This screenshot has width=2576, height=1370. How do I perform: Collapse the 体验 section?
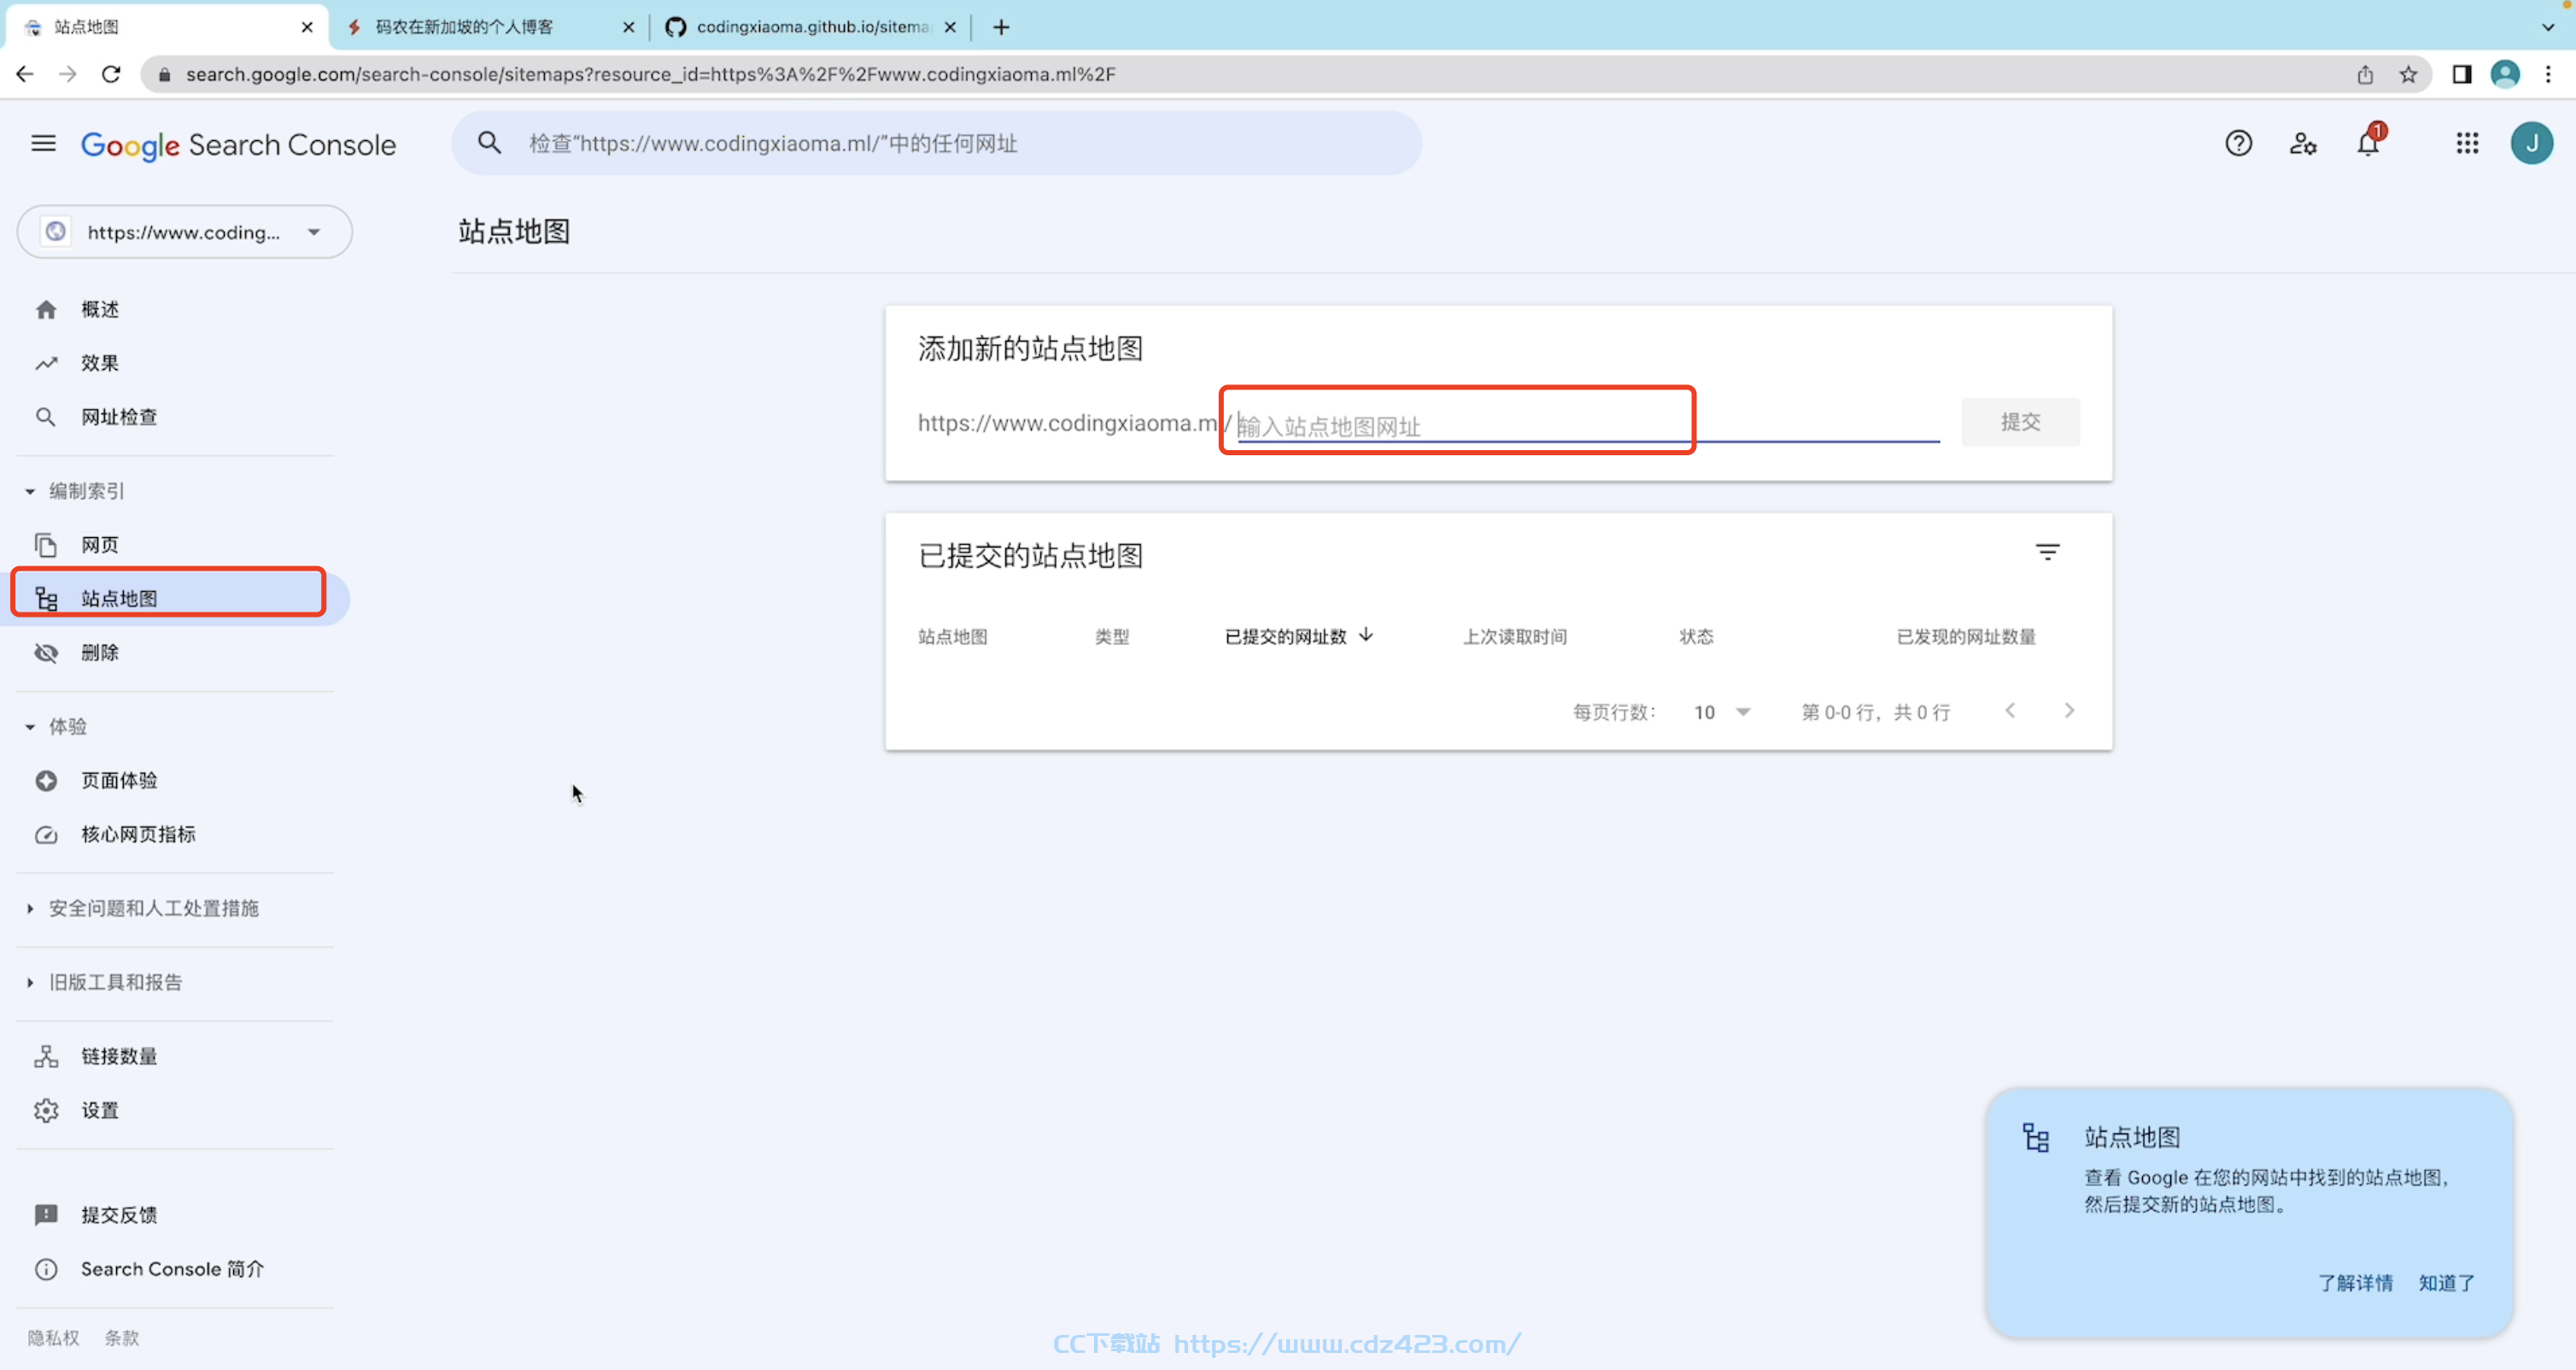coord(57,726)
